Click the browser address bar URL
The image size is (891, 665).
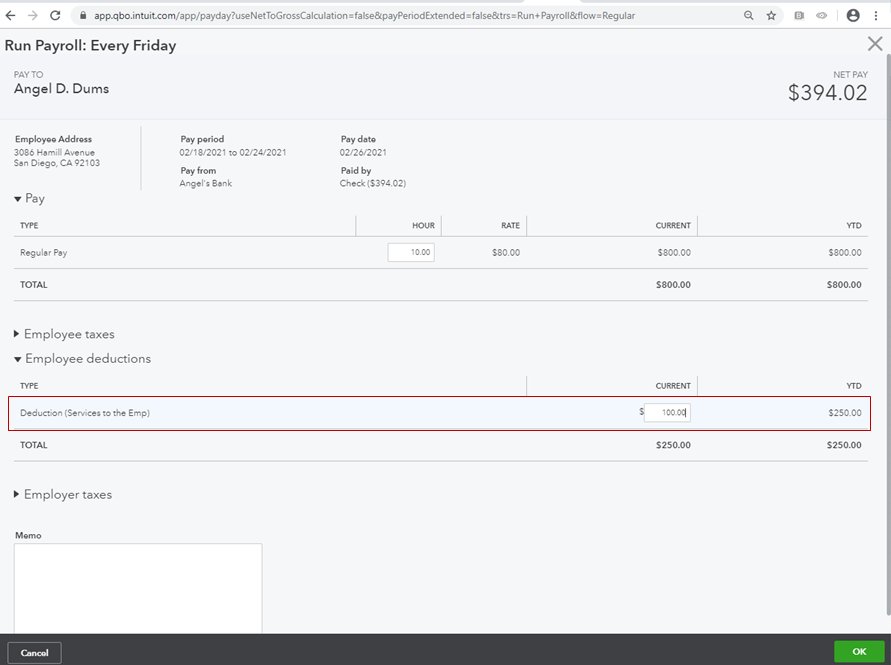click(x=364, y=16)
